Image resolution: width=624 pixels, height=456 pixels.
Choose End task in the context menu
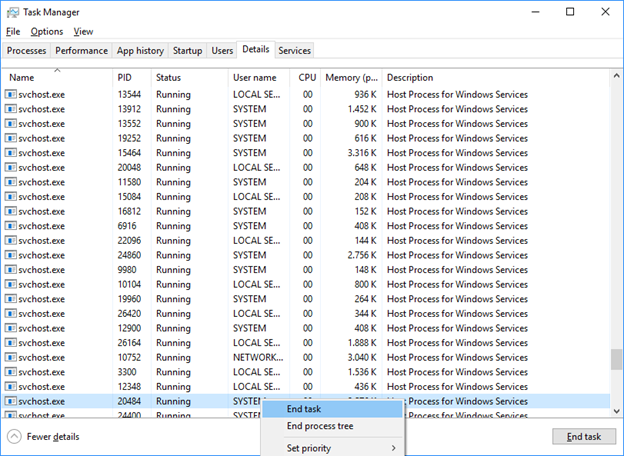(x=332, y=409)
